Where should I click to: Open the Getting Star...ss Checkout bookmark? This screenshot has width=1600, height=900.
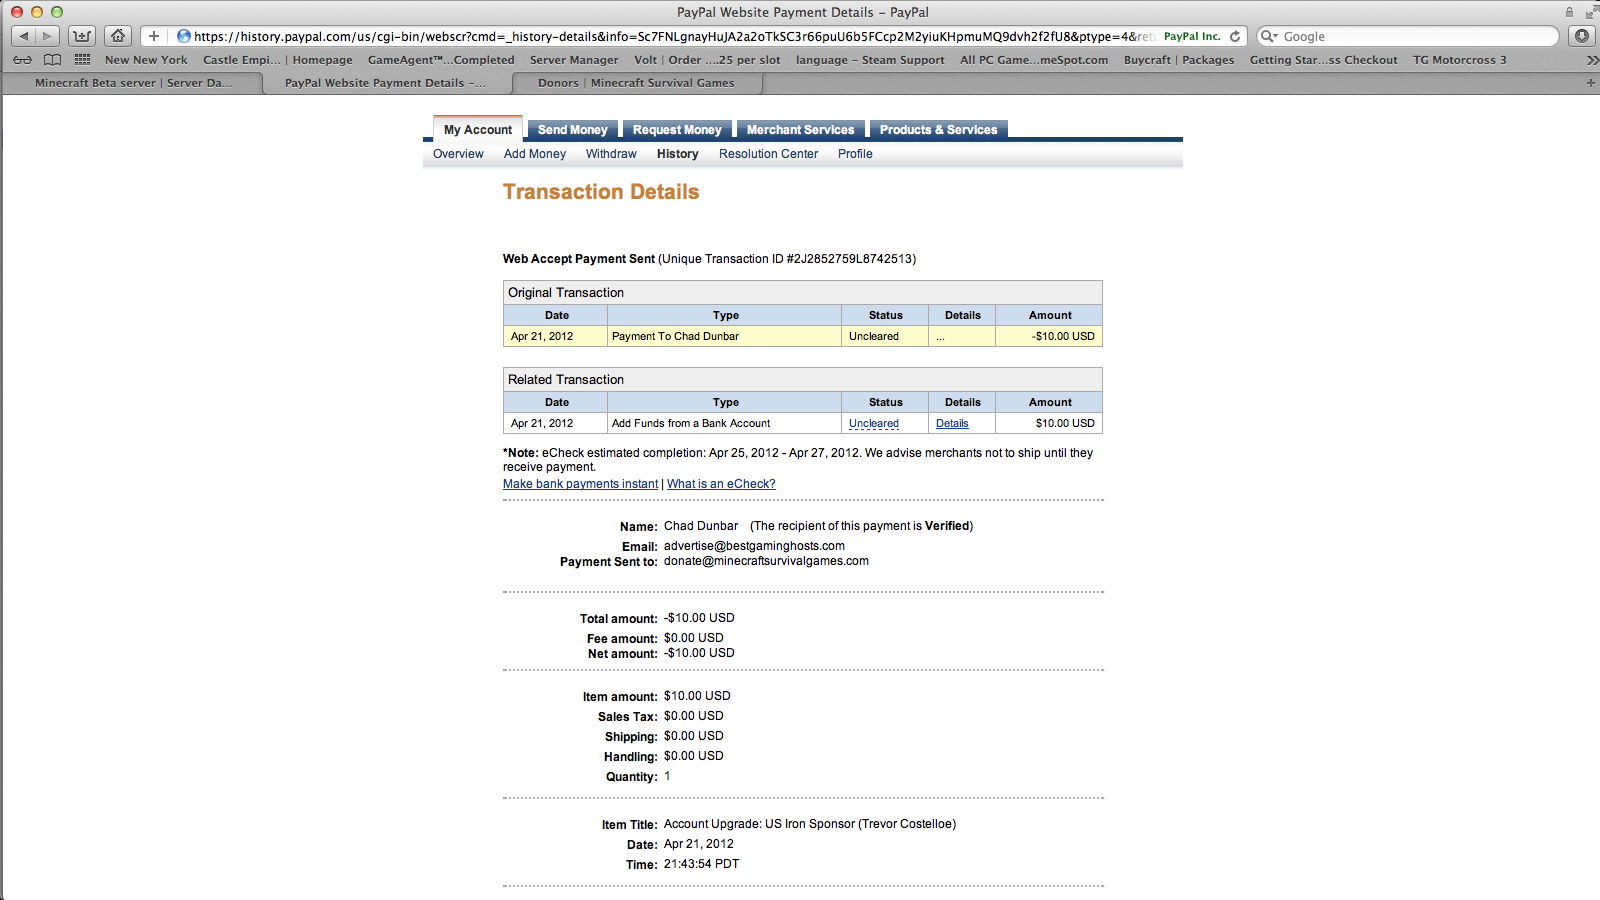coord(1323,60)
